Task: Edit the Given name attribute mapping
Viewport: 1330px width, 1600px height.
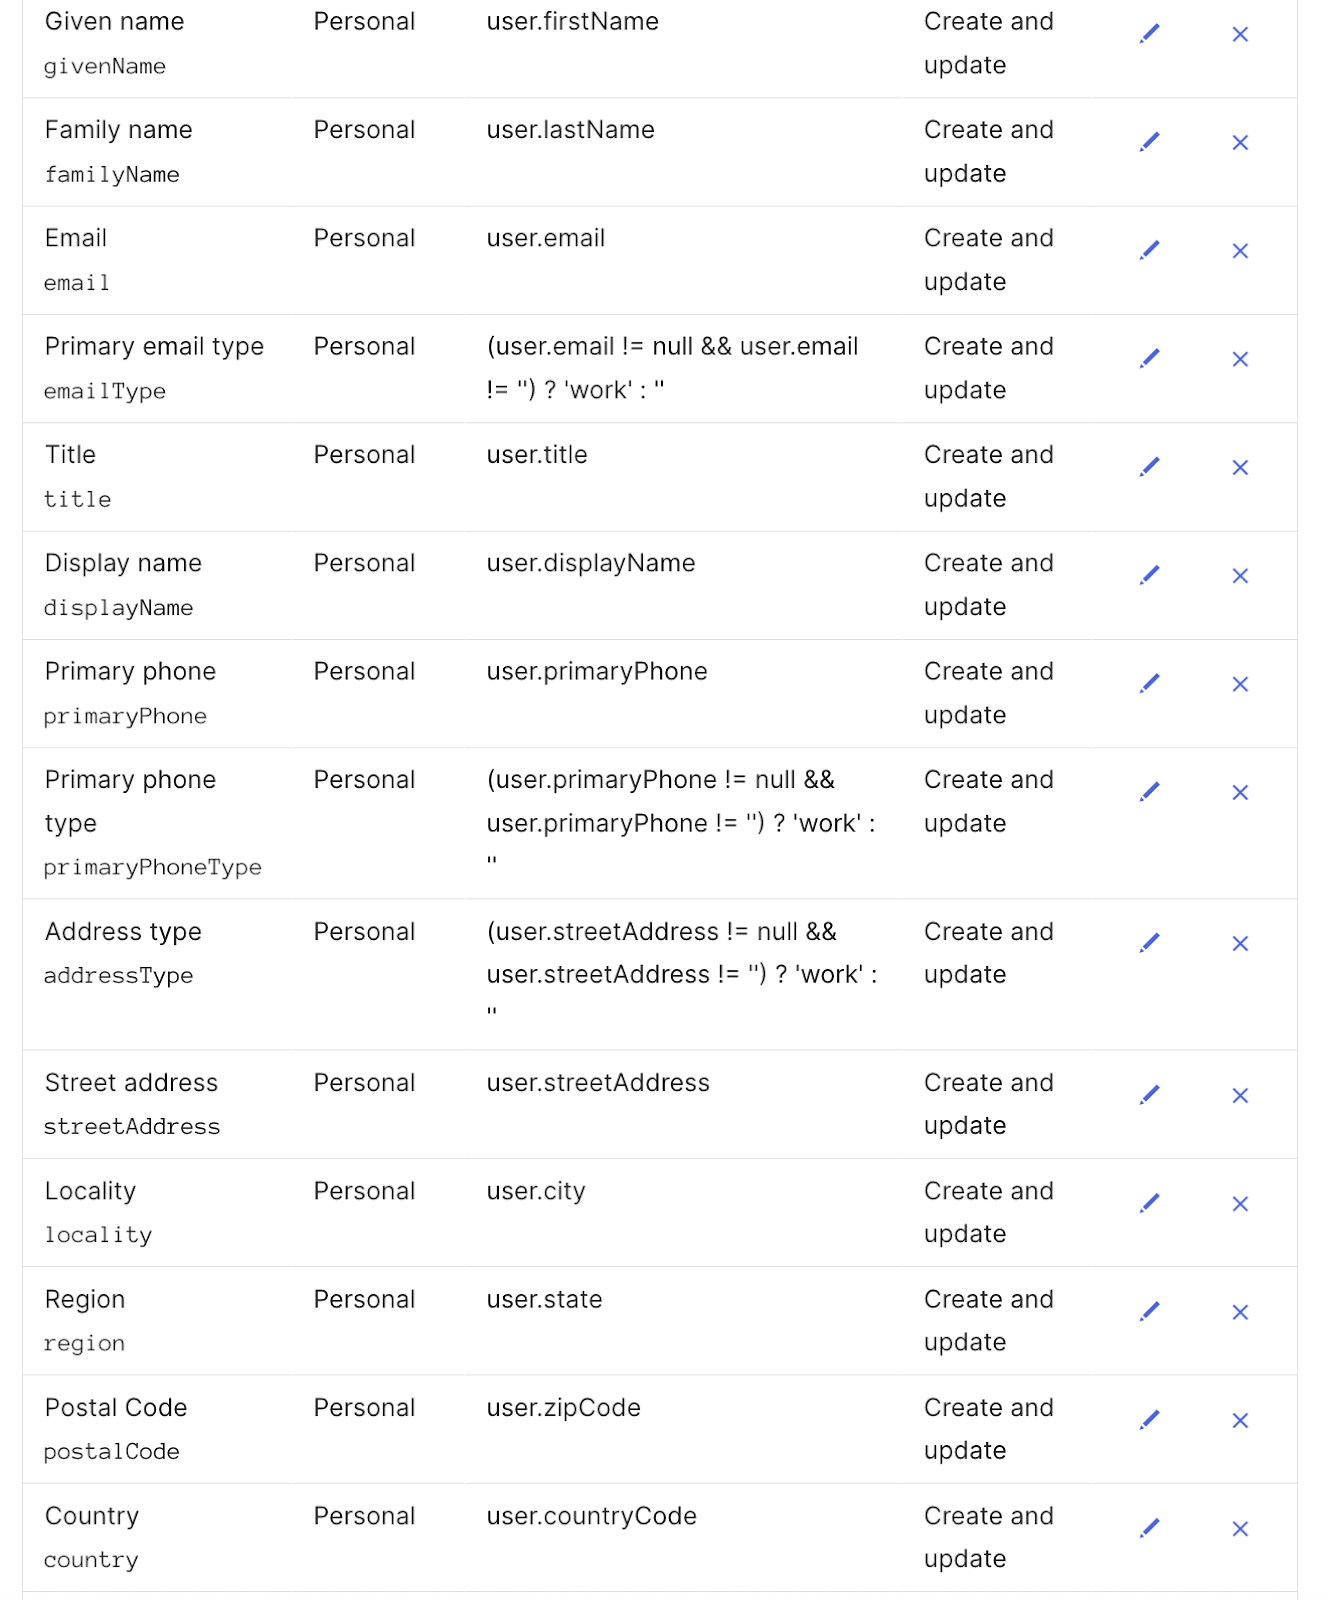Action: tap(1150, 34)
